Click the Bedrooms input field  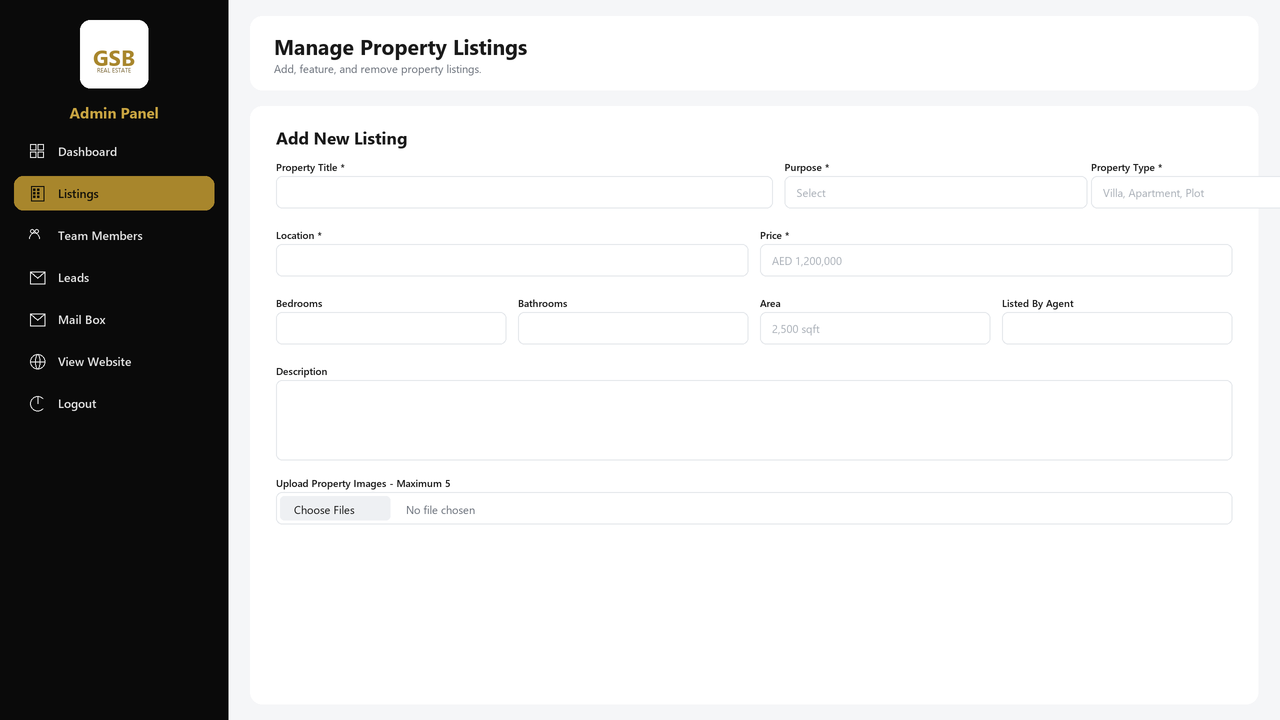(x=391, y=329)
